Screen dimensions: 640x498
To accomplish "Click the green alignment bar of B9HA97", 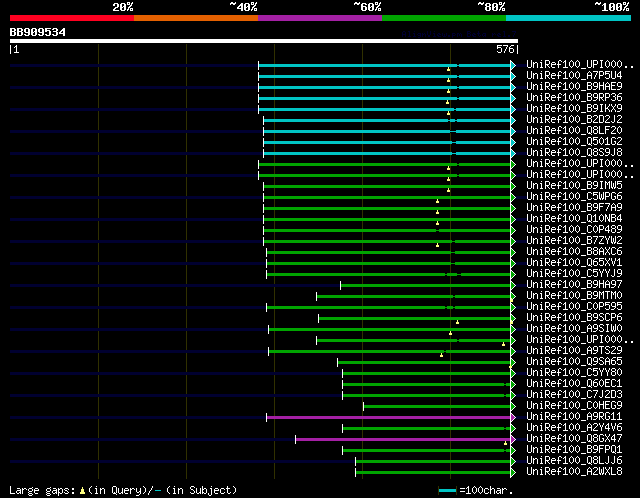I will coord(426,285).
